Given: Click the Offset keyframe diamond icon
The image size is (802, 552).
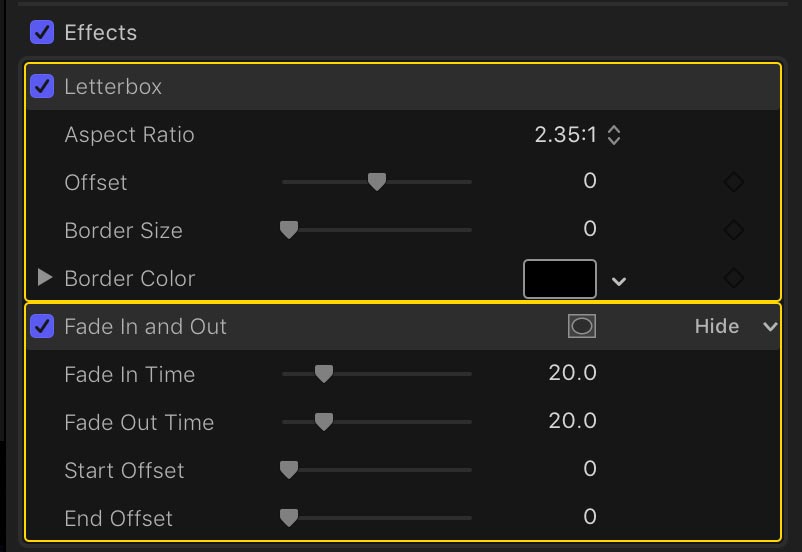Looking at the screenshot, I should pos(734,182).
